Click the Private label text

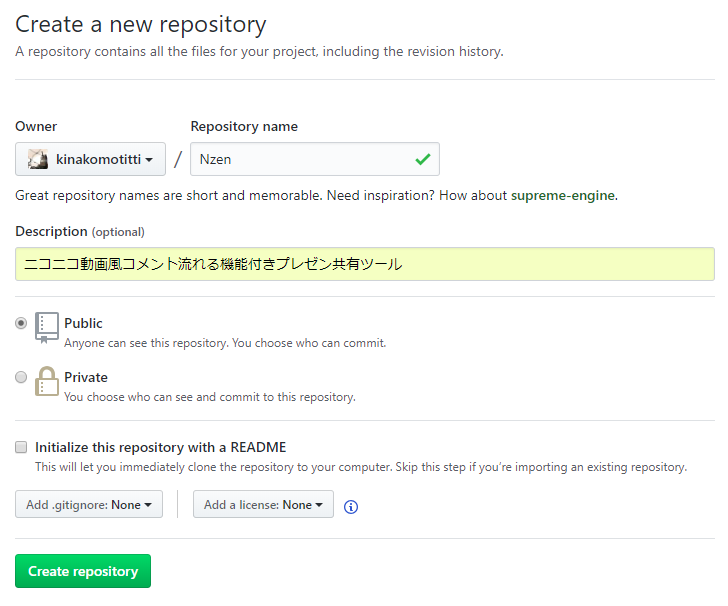86,377
